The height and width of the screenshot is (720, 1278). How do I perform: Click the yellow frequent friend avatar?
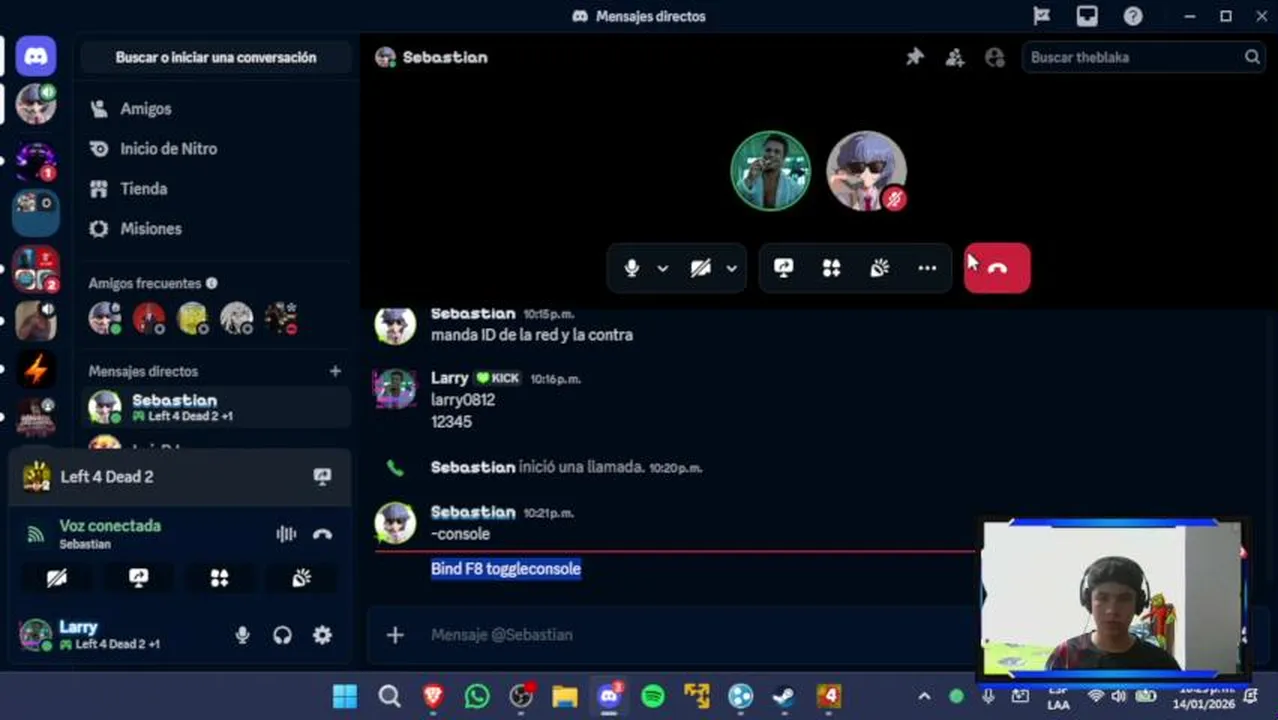pyautogui.click(x=192, y=318)
